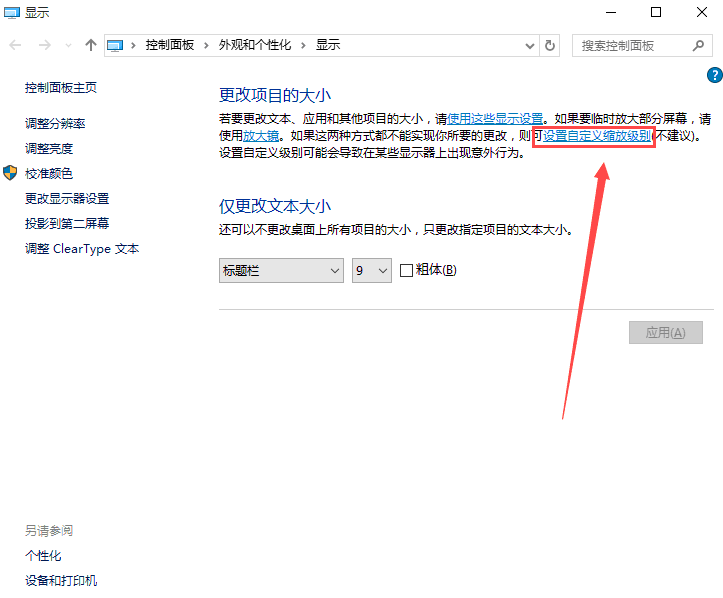
Task: Click the 应用 apply button
Action: (665, 333)
